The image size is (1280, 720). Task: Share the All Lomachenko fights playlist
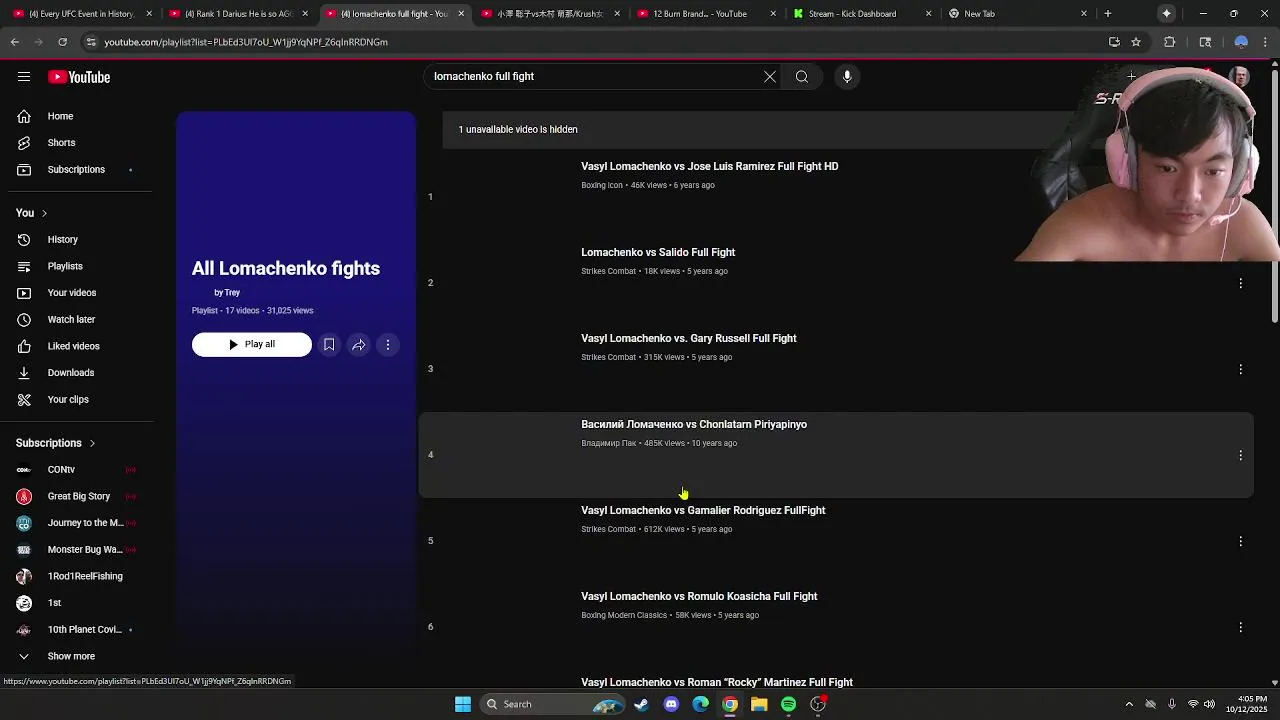tap(358, 344)
